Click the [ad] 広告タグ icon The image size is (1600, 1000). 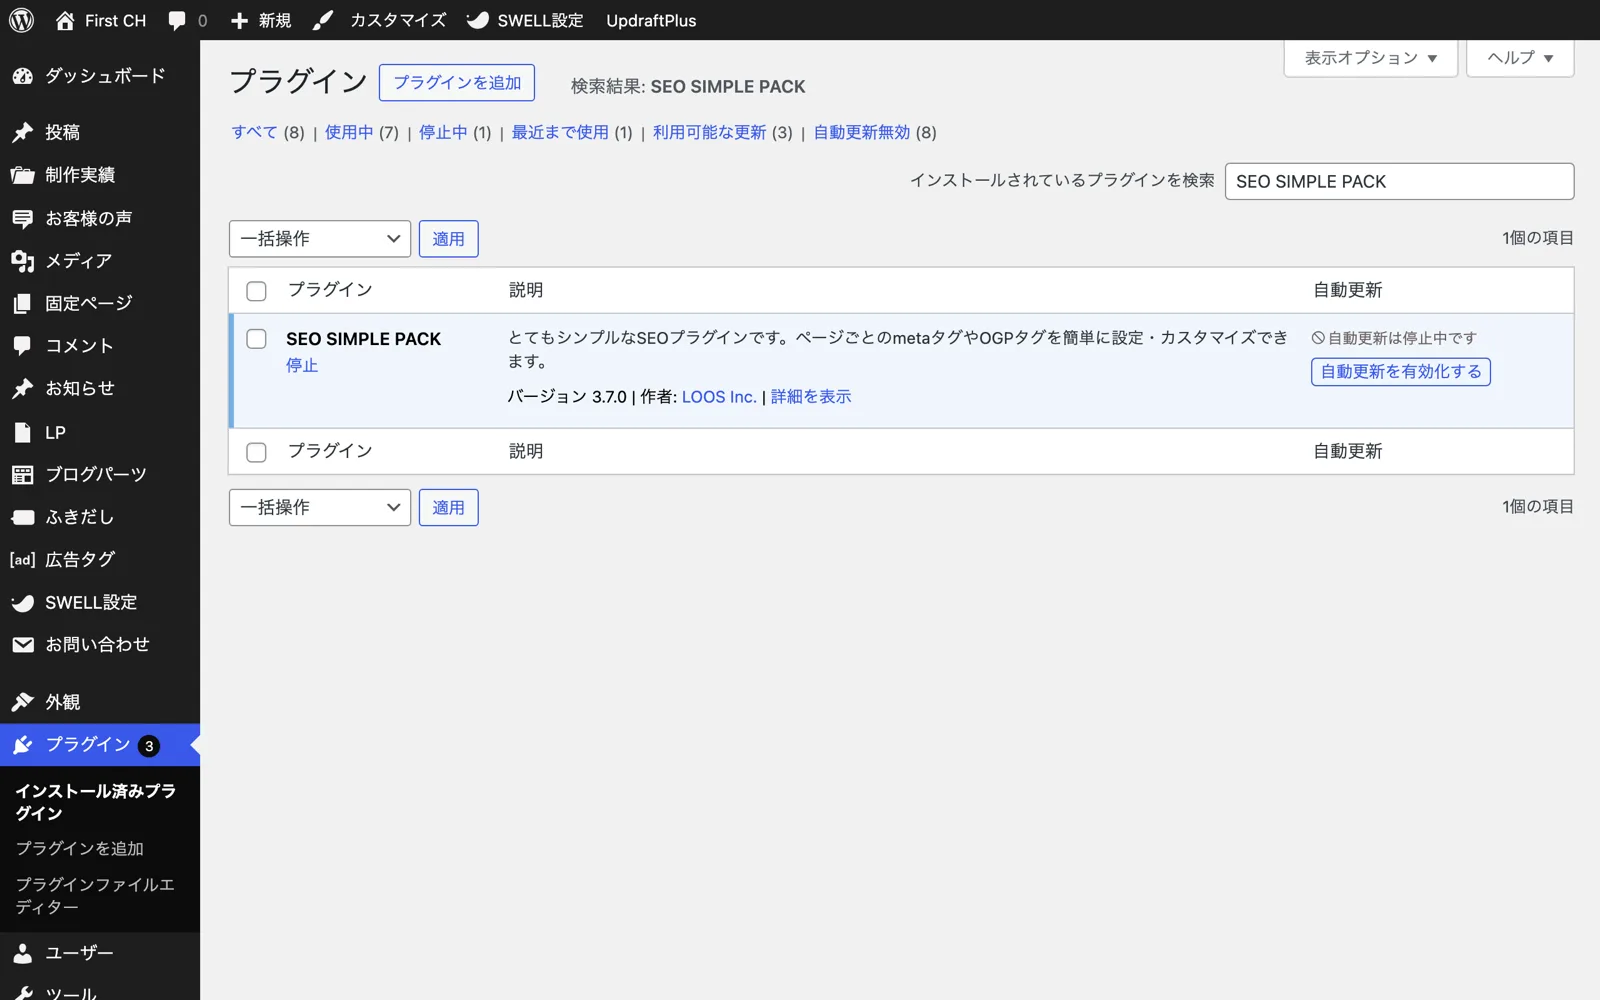22,560
